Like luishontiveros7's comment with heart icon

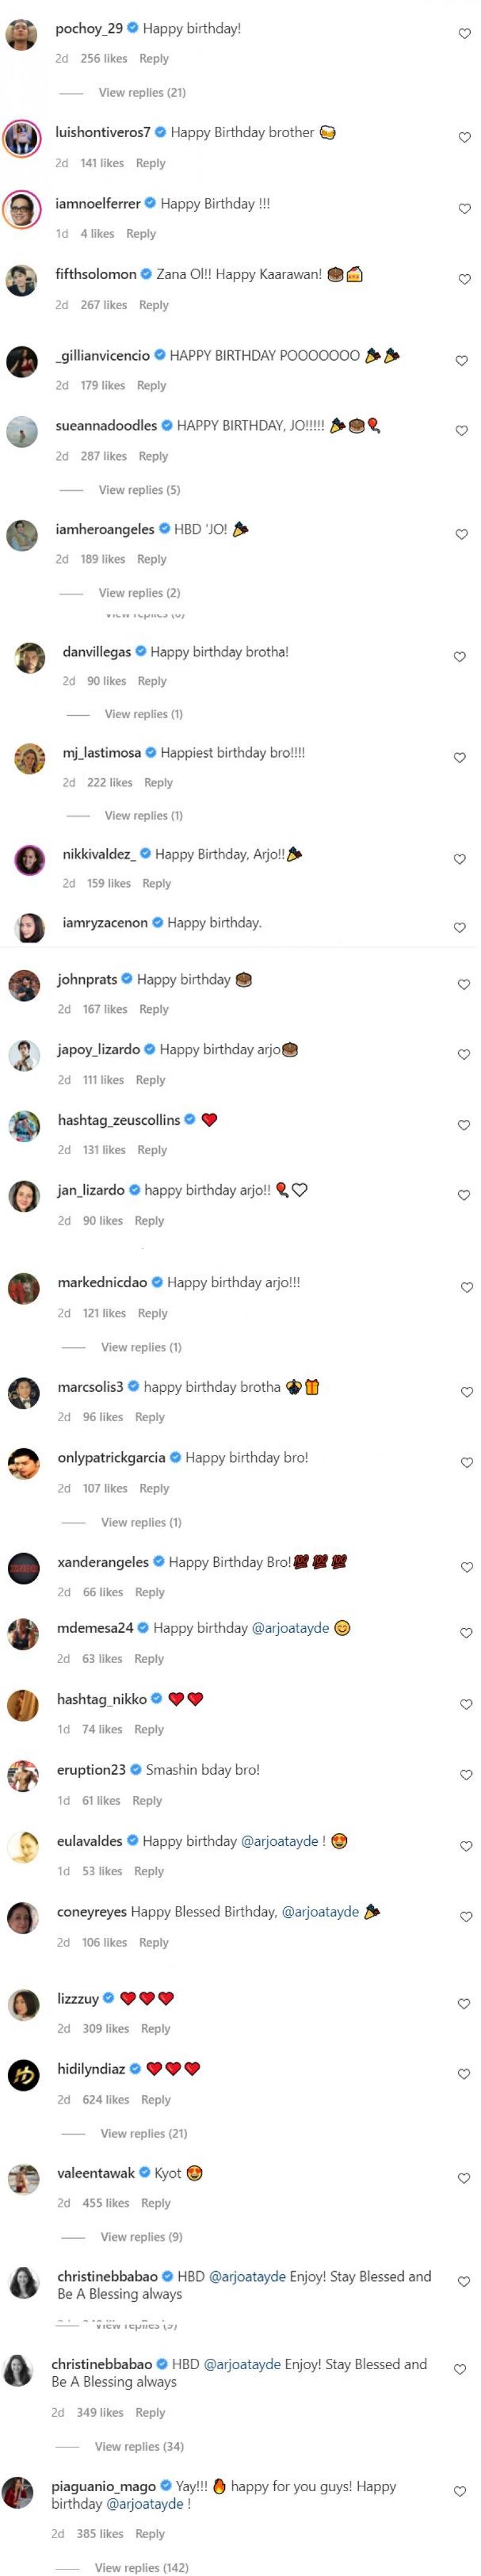[x=464, y=138]
